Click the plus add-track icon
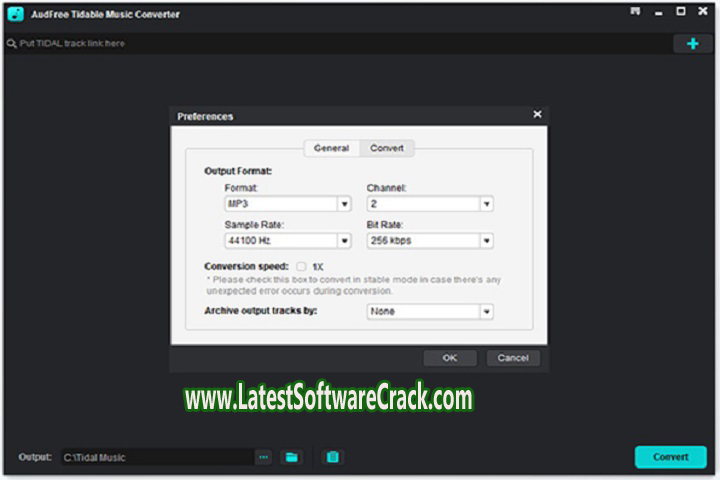The image size is (720, 480). (x=692, y=44)
